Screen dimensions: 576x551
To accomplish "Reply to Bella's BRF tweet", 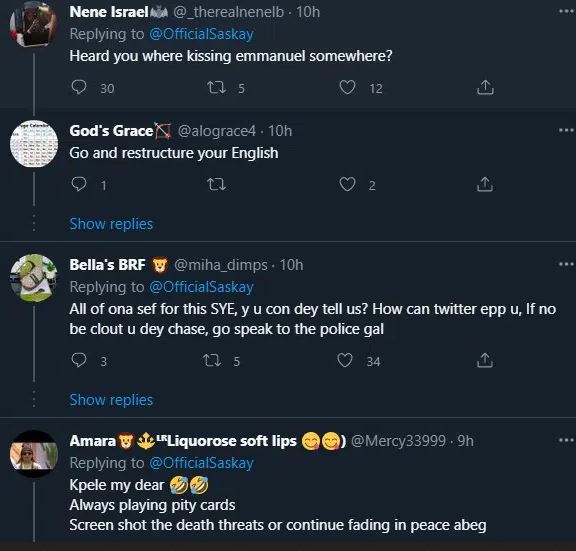I will tap(79, 360).
